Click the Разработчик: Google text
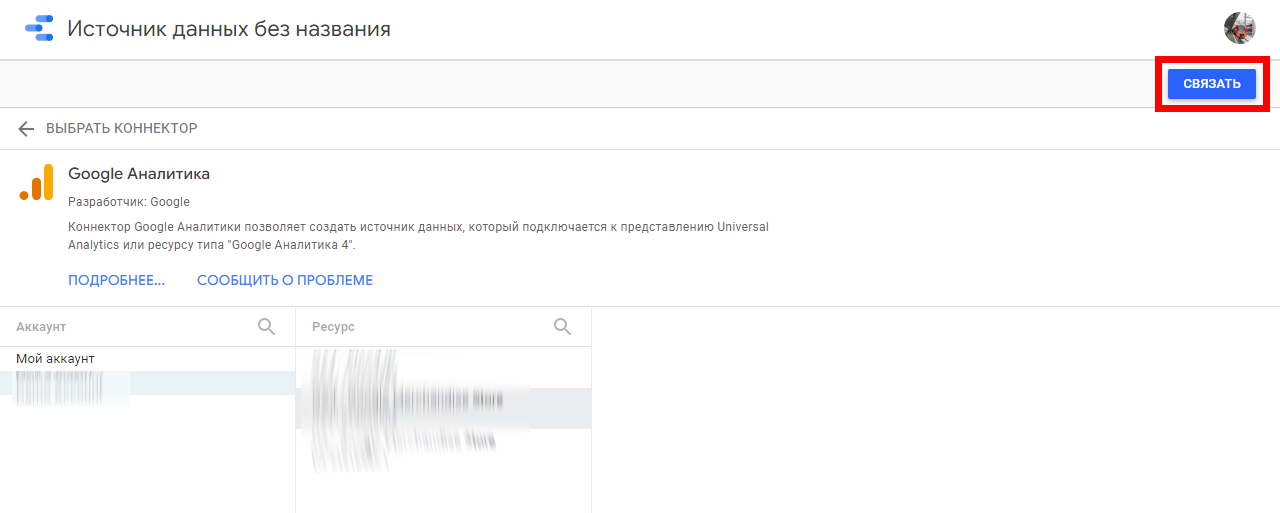The image size is (1280, 513). [x=129, y=202]
